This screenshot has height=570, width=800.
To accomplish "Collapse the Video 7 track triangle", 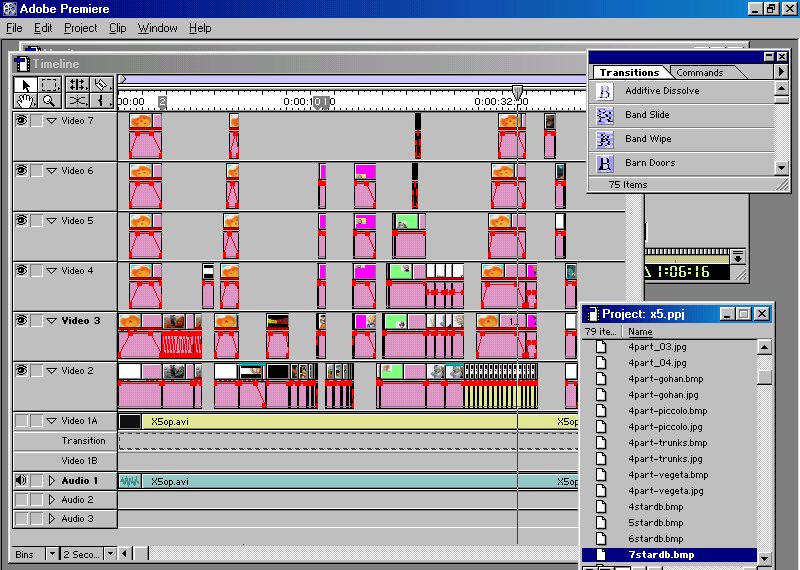I will (x=51, y=121).
